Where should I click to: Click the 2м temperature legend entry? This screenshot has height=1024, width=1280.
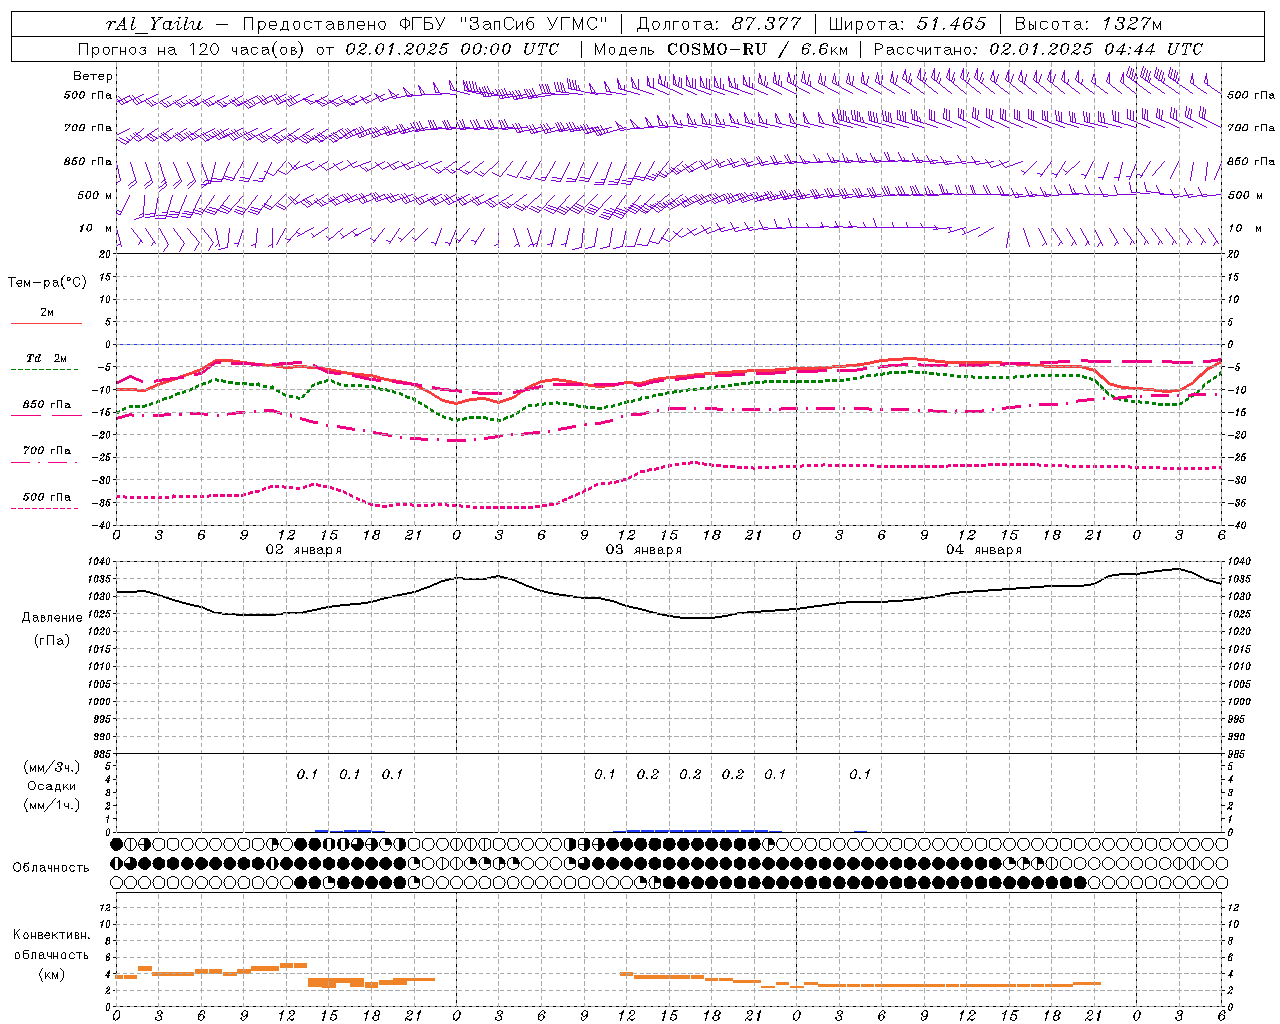coord(47,313)
